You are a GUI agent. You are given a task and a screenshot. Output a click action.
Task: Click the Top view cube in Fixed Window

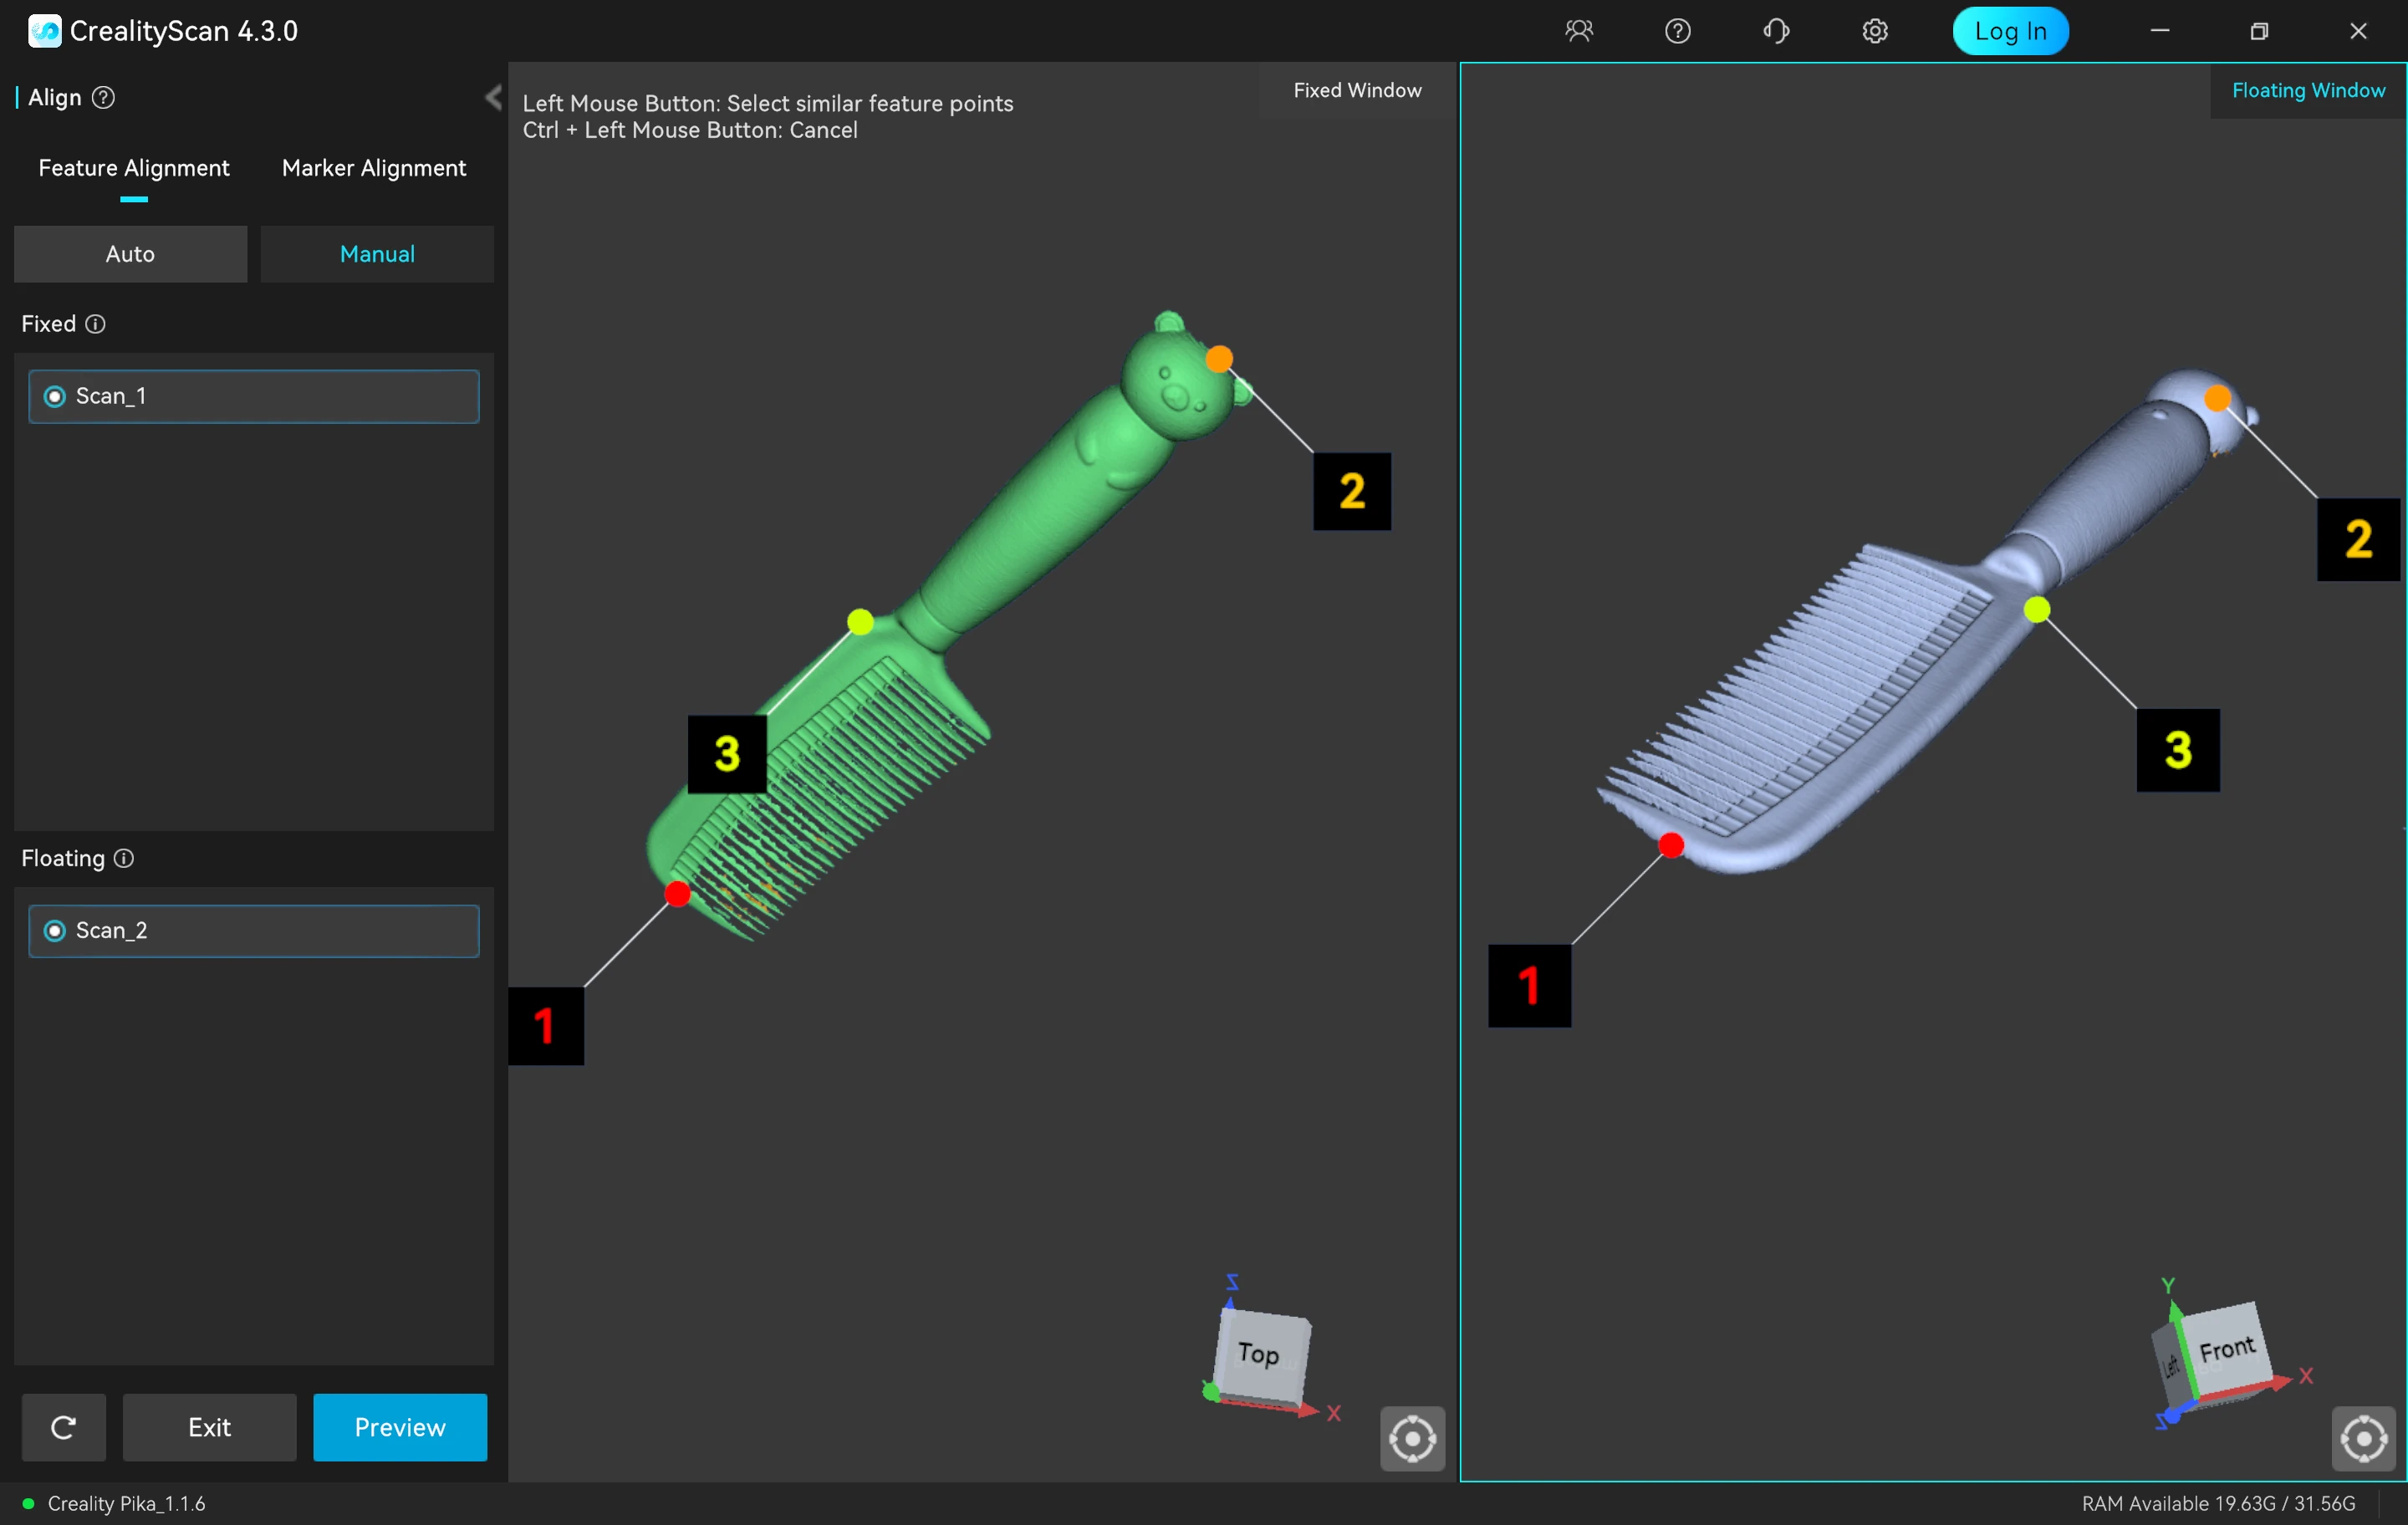coord(1262,1355)
